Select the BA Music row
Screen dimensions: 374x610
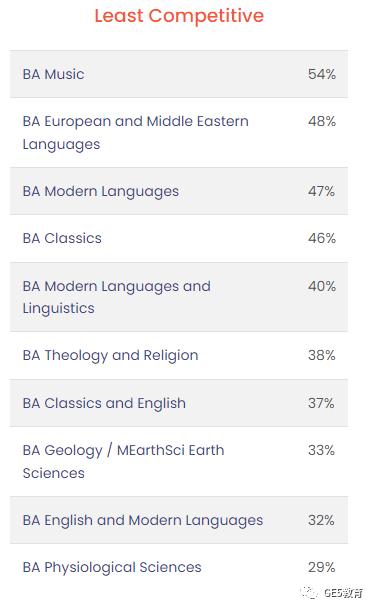tap(179, 74)
